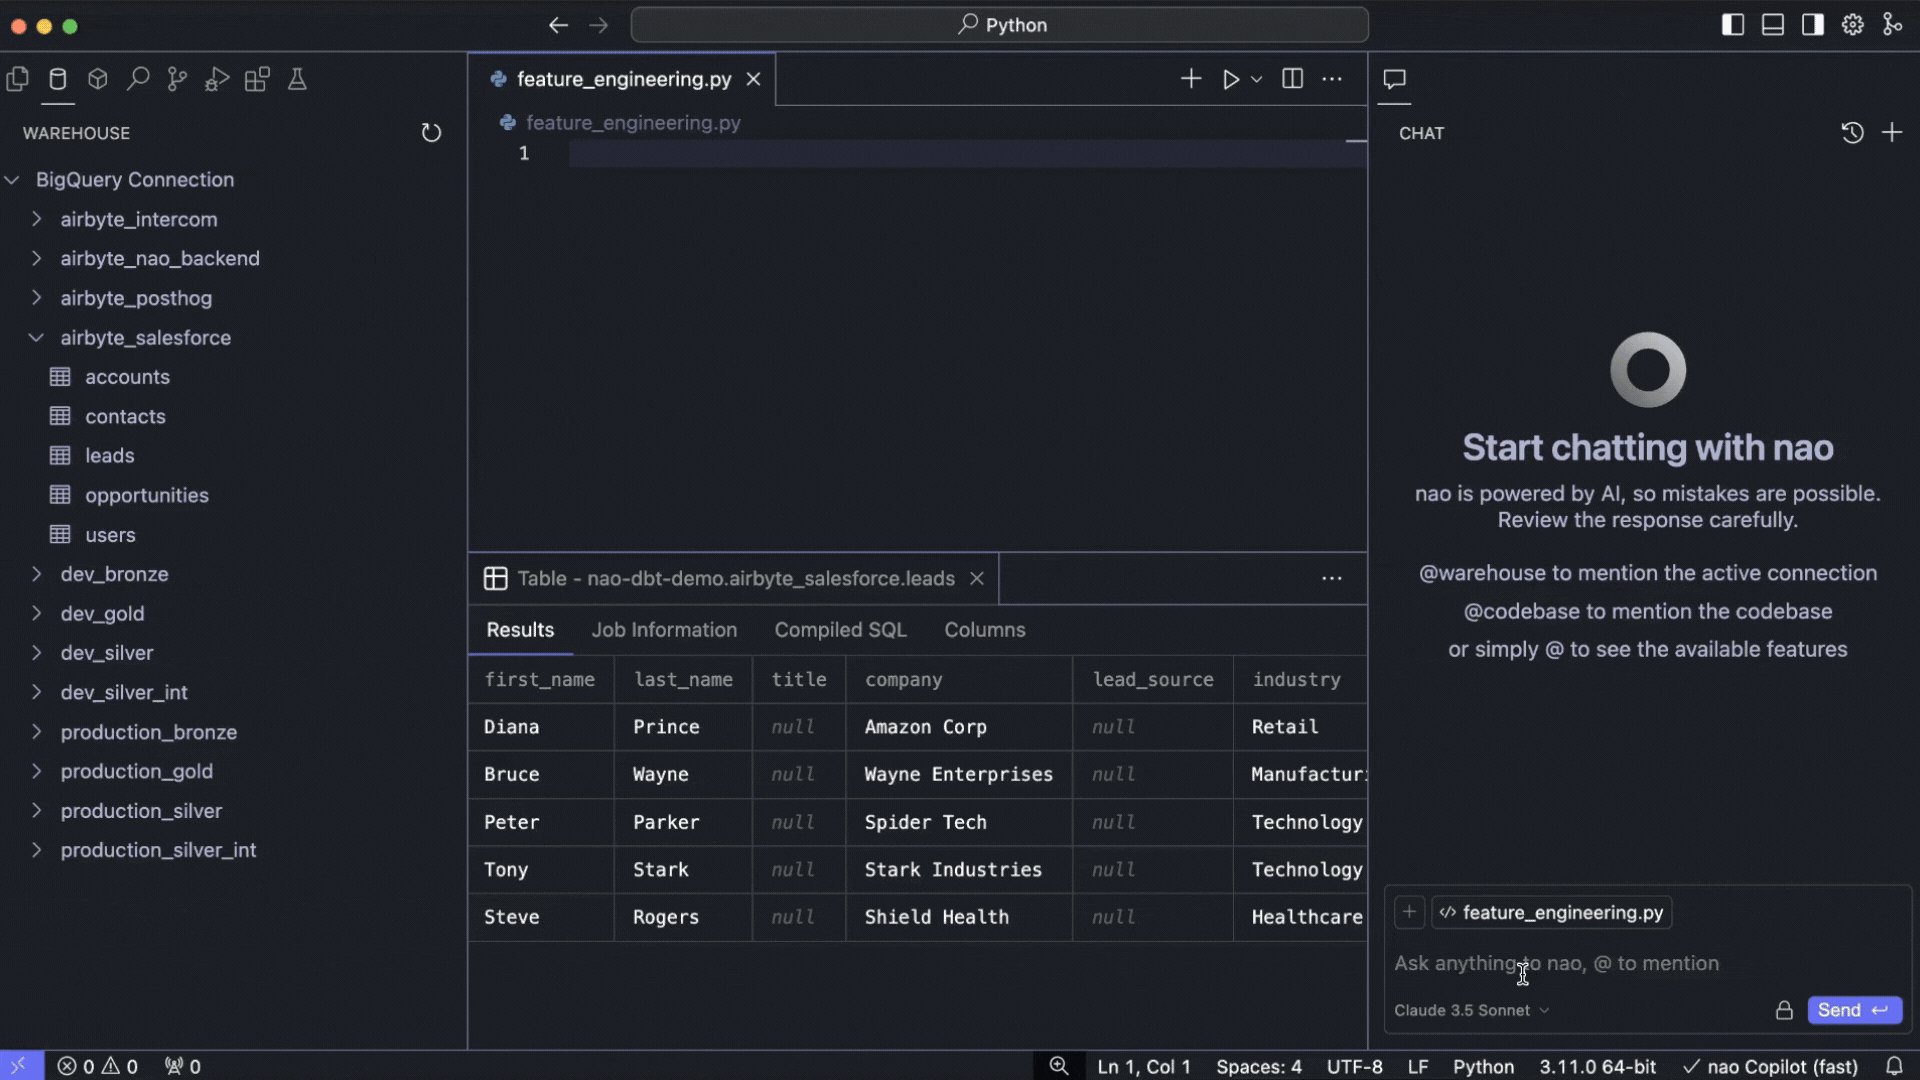The image size is (1920, 1080).
Task: Open the Search magnifier in activity bar
Action: point(138,79)
